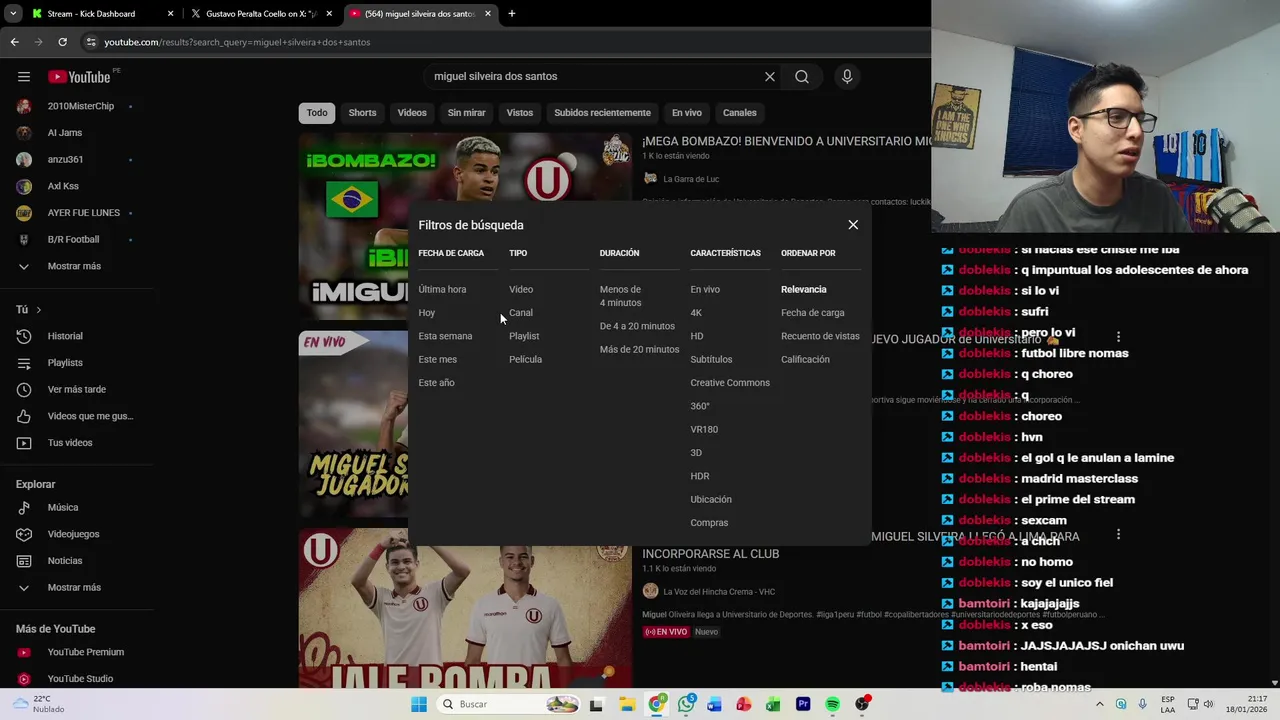Open the YouTube hamburger guide menu
The height and width of the screenshot is (720, 1280).
tap(24, 77)
